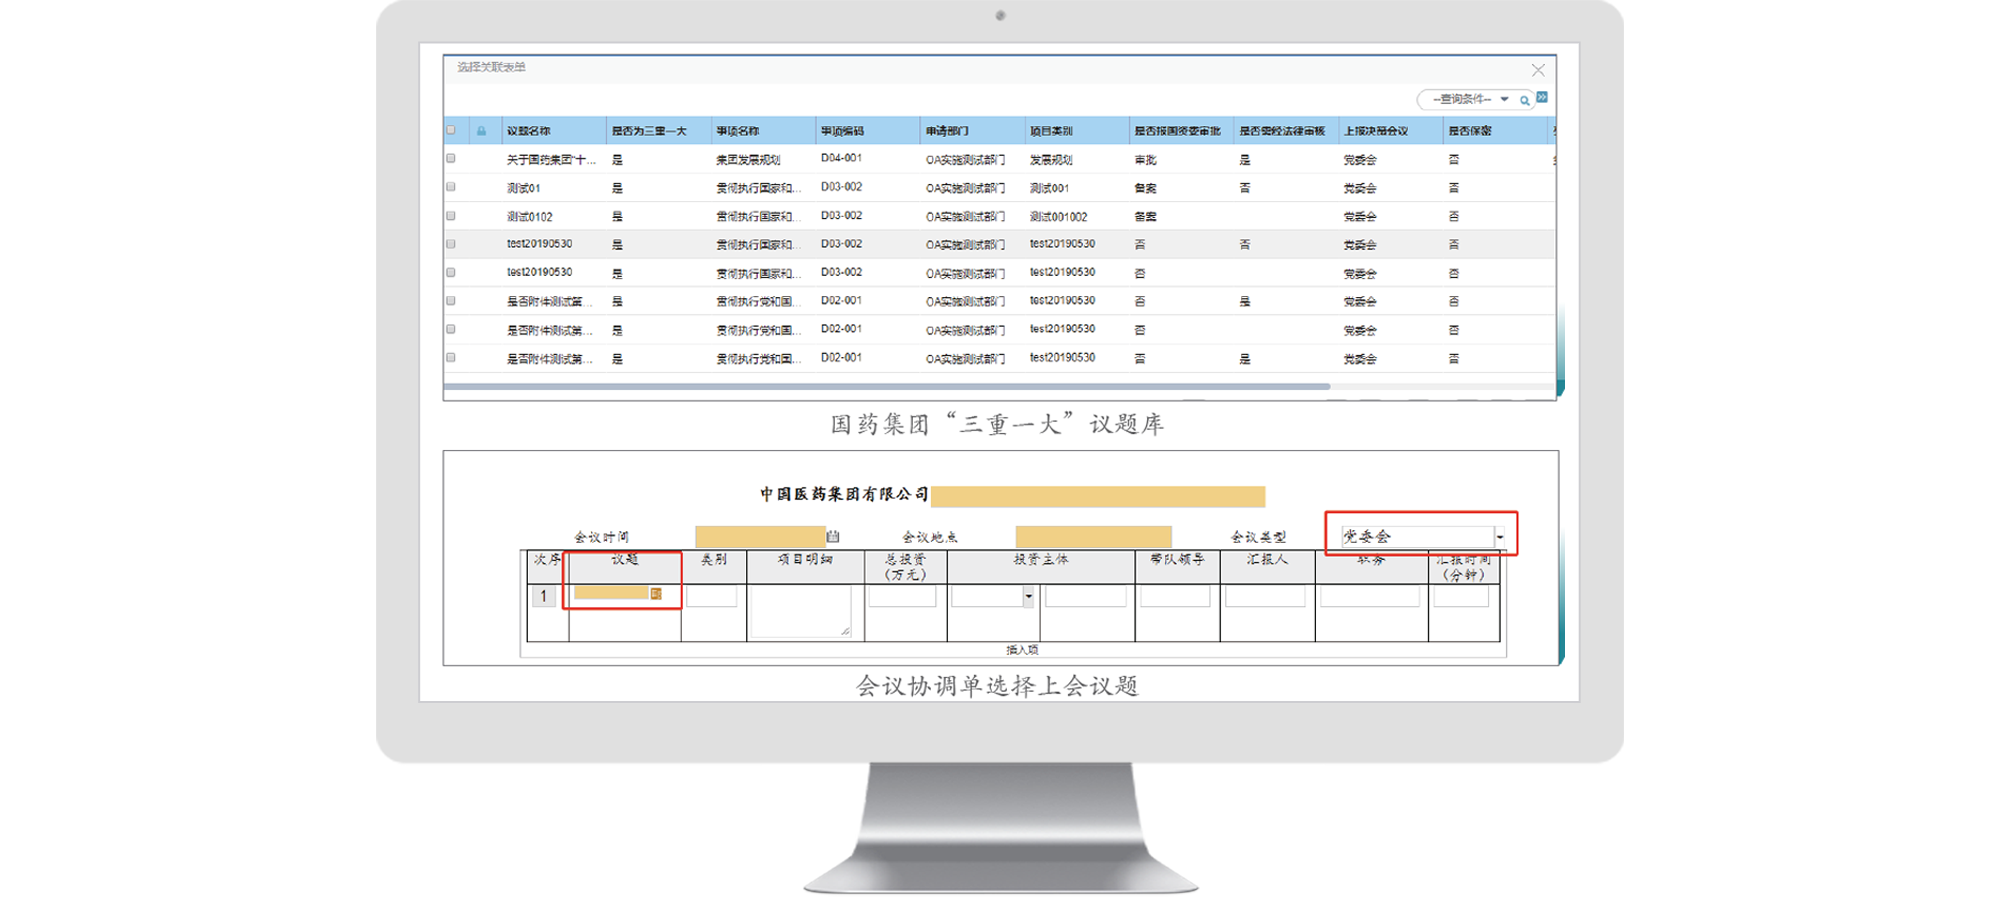Check the box for the 关于国药集团 row
2000x897 pixels.
click(x=451, y=158)
